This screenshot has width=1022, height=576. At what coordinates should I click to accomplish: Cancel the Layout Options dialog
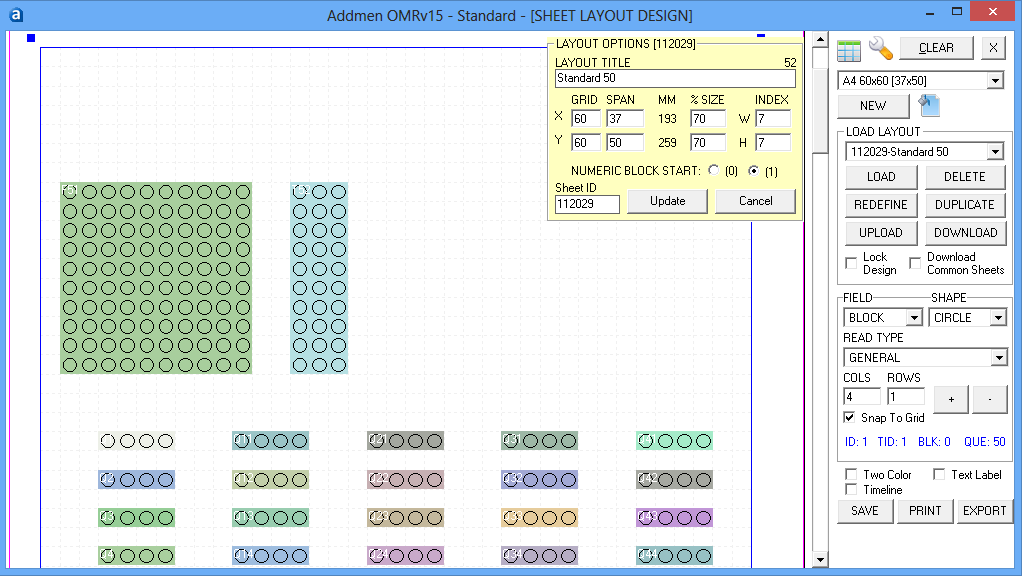[x=755, y=201]
